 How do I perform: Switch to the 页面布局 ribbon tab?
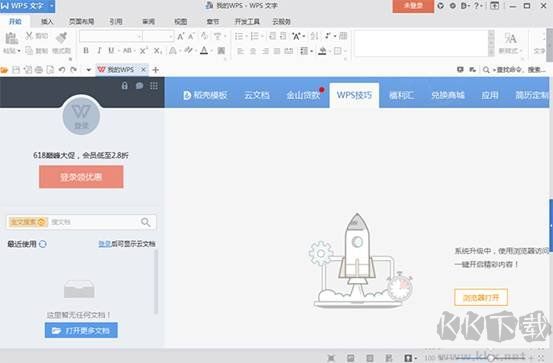coord(81,22)
